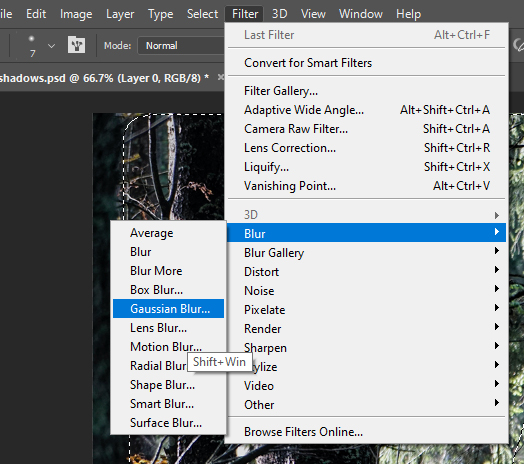Apply the Average blur filter
The image size is (524, 464).
(168, 233)
